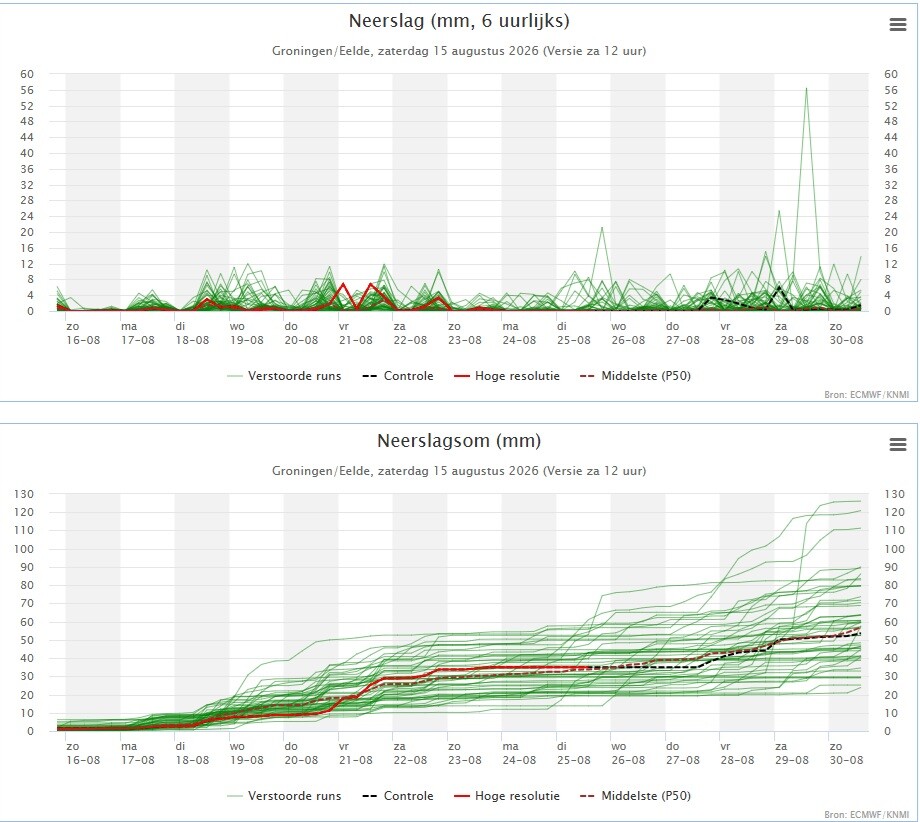Screen dimensions: 920x822
Task: Click the 21 mm spike near 25-08
Action: coord(601,228)
